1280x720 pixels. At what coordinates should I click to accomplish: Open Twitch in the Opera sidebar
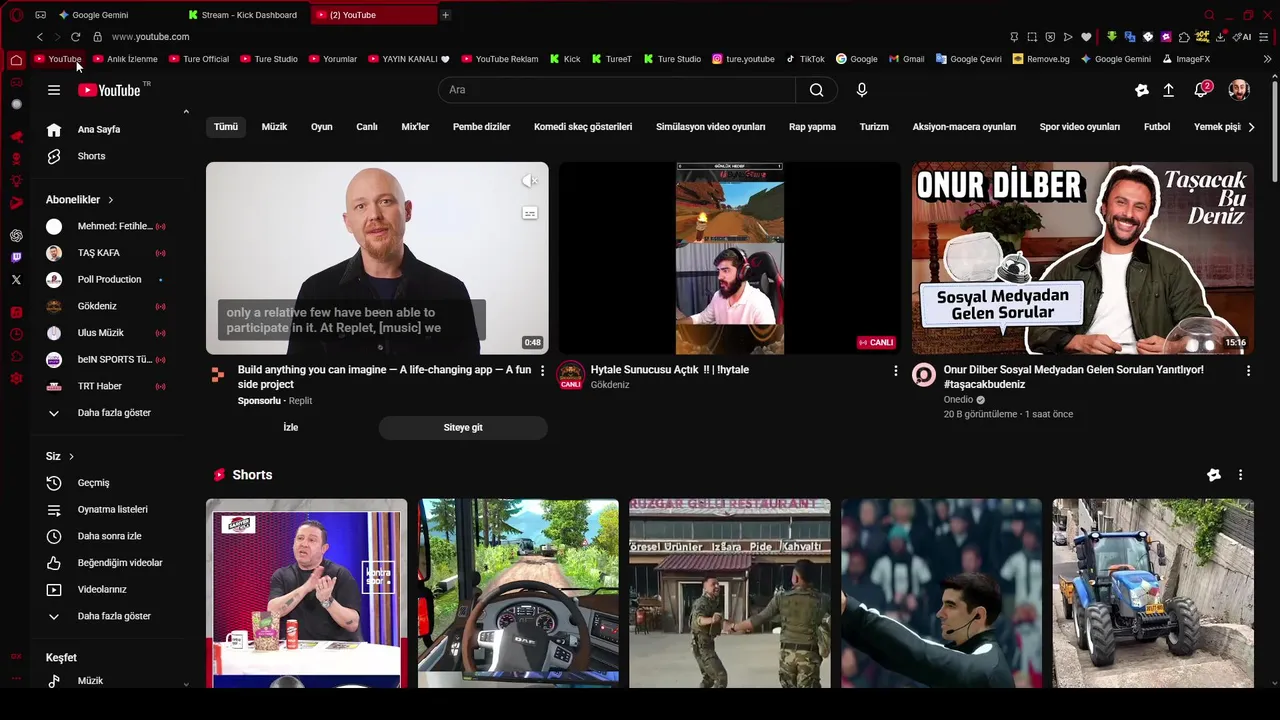coord(16,258)
